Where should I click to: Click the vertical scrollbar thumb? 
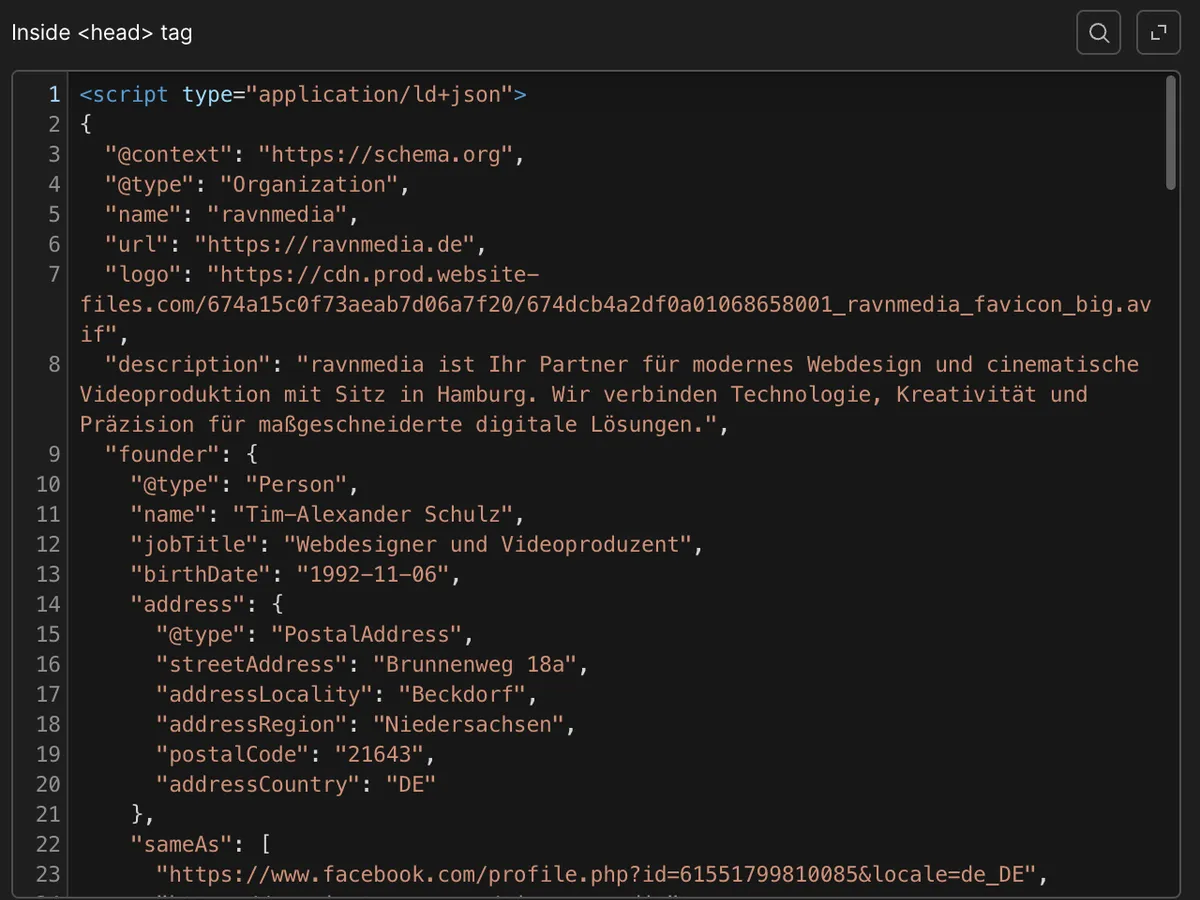(1171, 133)
